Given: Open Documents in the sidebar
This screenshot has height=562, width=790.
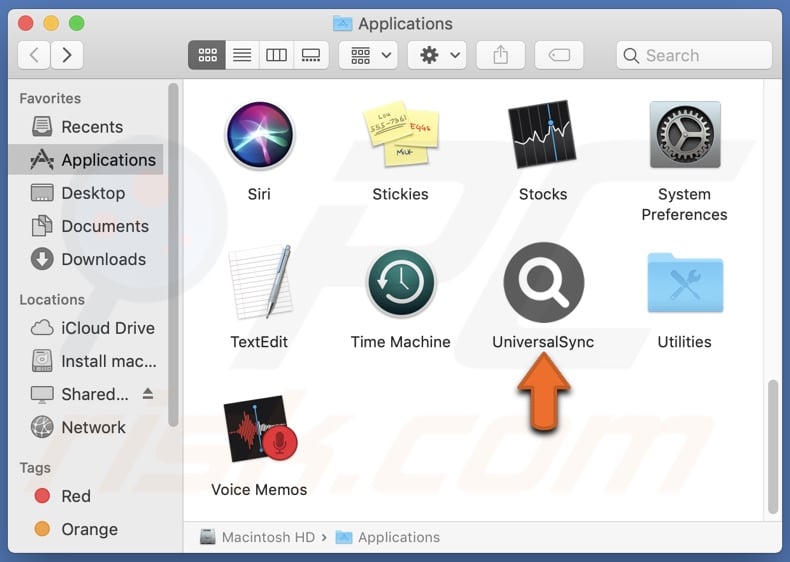Looking at the screenshot, I should point(86,226).
